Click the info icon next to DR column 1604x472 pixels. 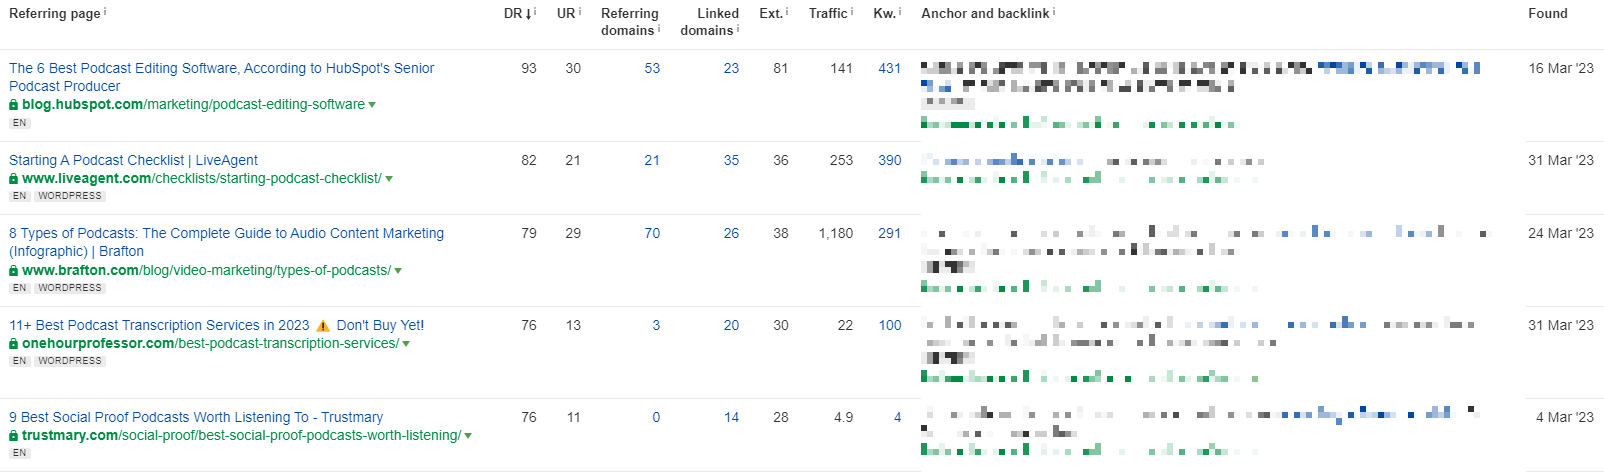(x=535, y=11)
